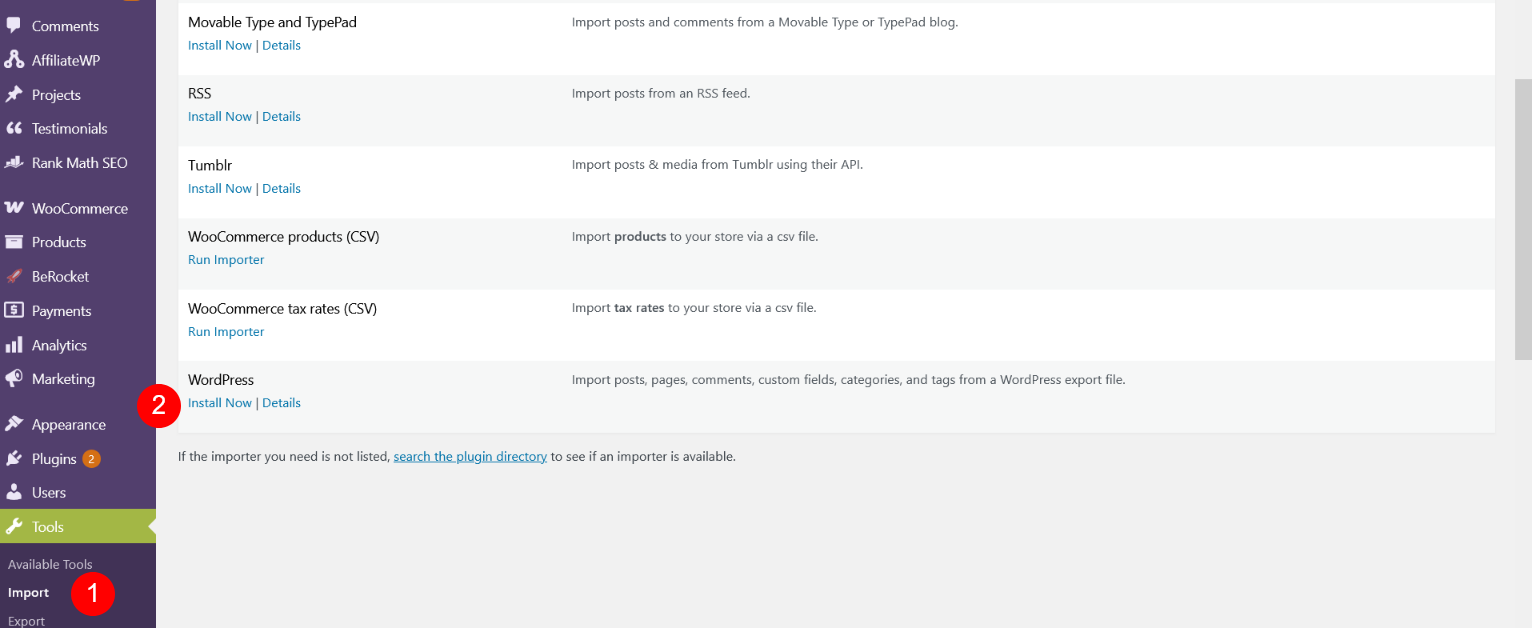1532x628 pixels.
Task: Go to the Projects menu
Action: (56, 95)
